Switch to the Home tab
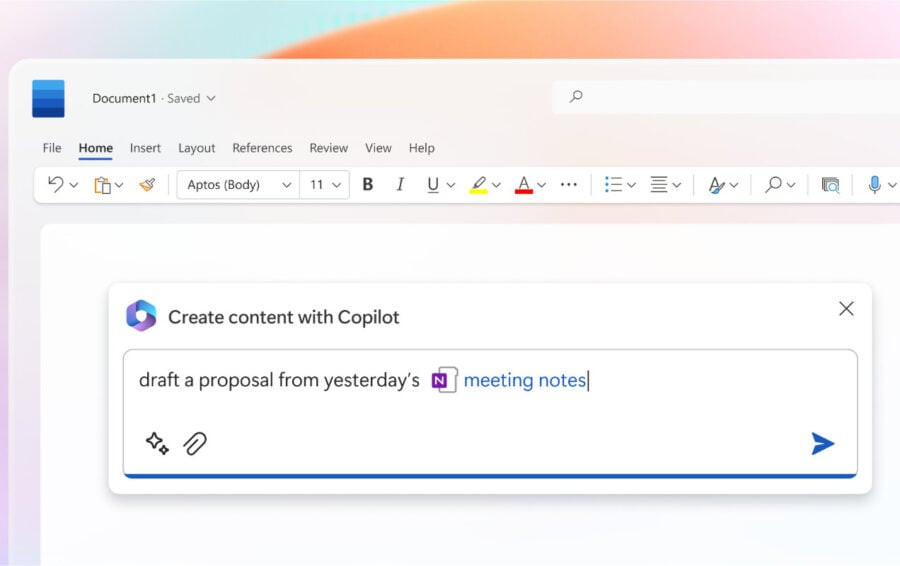This screenshot has height=566, width=900. click(95, 148)
